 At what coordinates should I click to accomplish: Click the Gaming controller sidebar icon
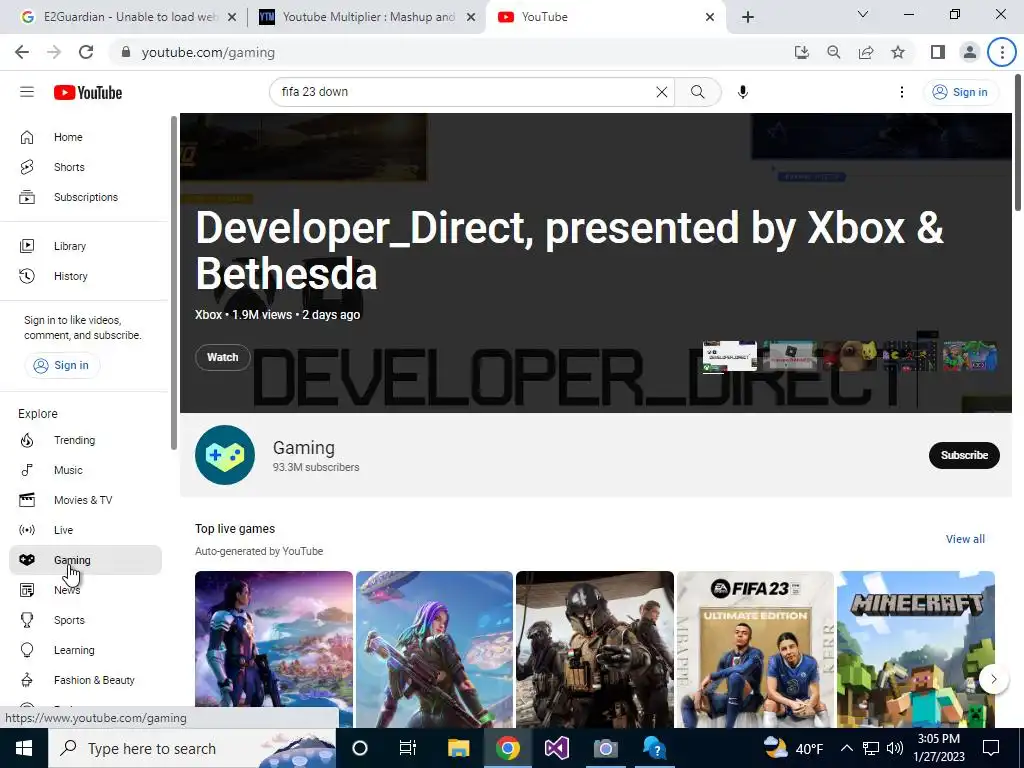[x=27, y=560]
